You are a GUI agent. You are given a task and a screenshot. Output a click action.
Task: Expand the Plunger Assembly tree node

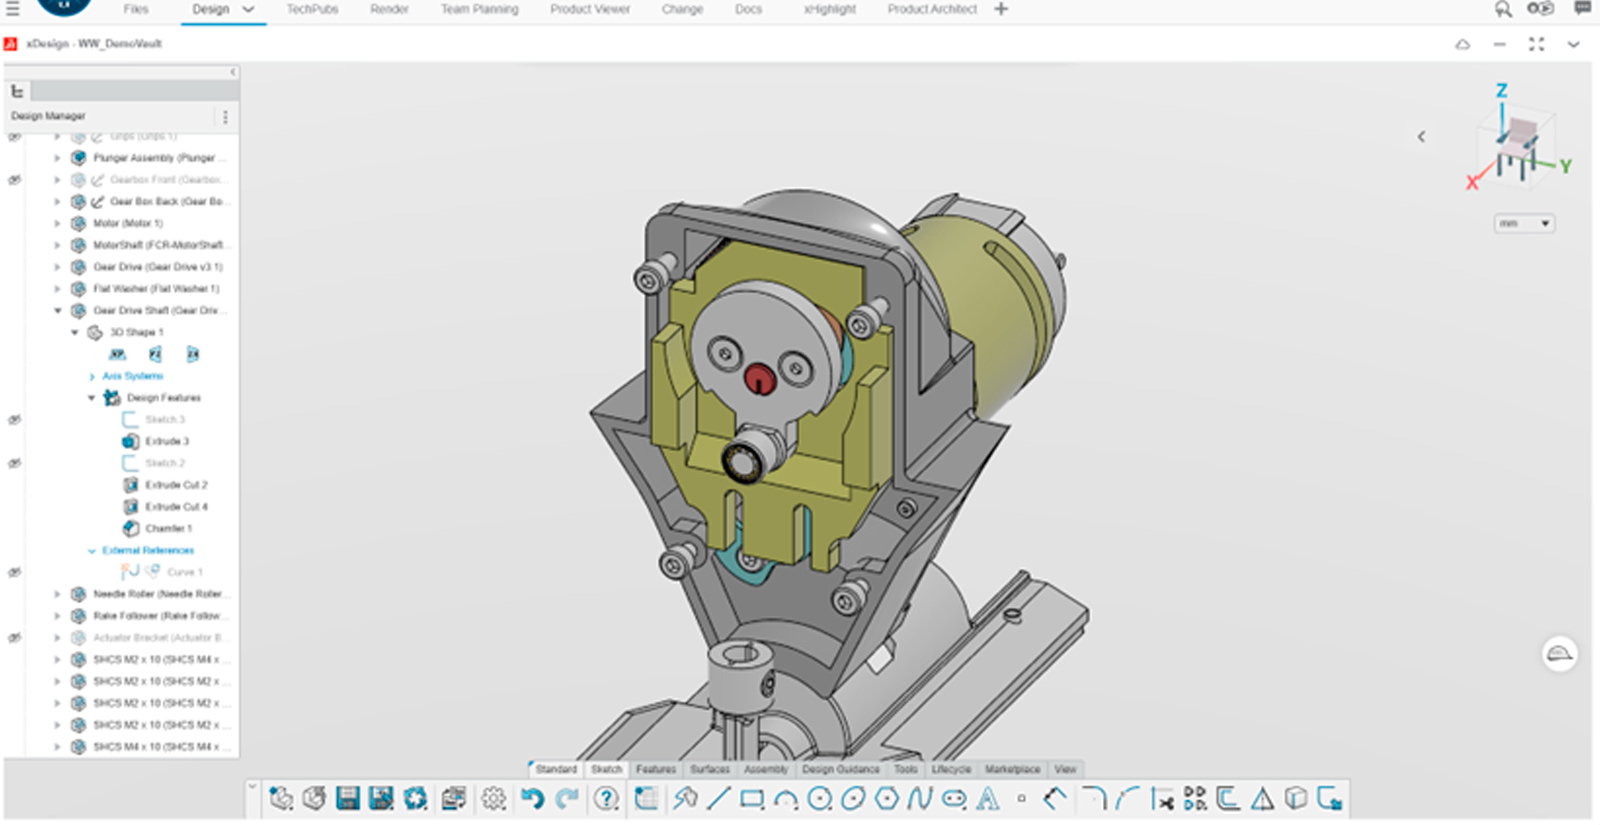pos(57,158)
